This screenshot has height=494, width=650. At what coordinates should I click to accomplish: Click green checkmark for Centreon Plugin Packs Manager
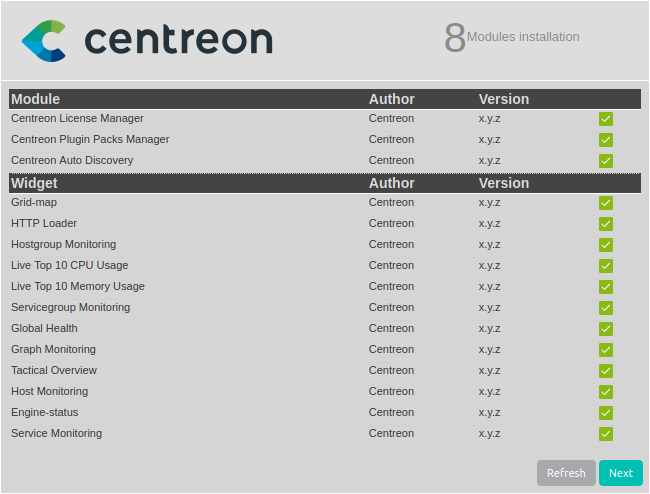(606, 140)
